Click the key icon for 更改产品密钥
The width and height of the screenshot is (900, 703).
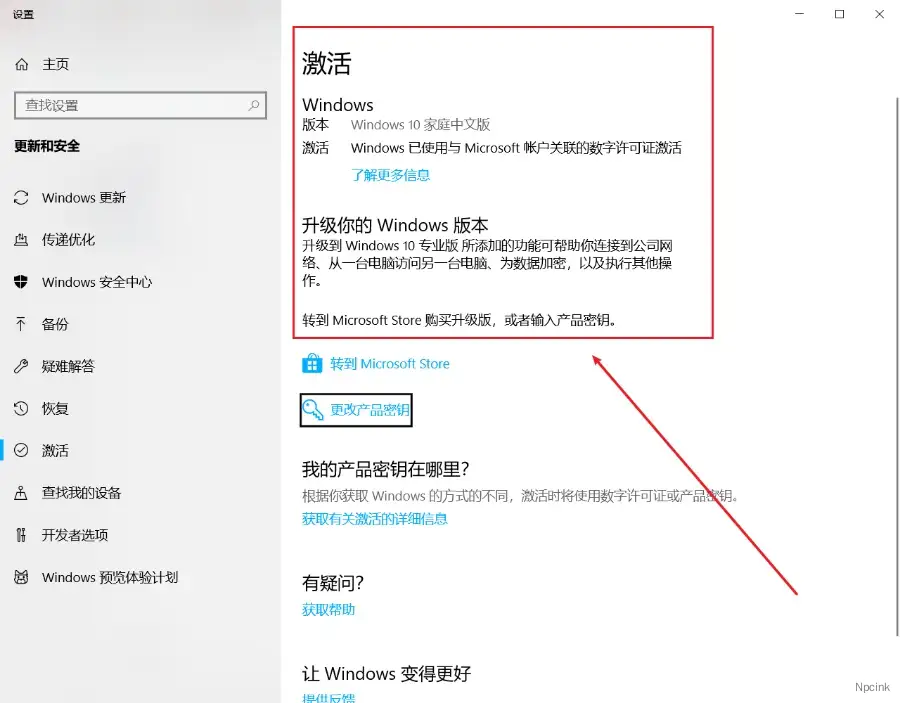[314, 410]
